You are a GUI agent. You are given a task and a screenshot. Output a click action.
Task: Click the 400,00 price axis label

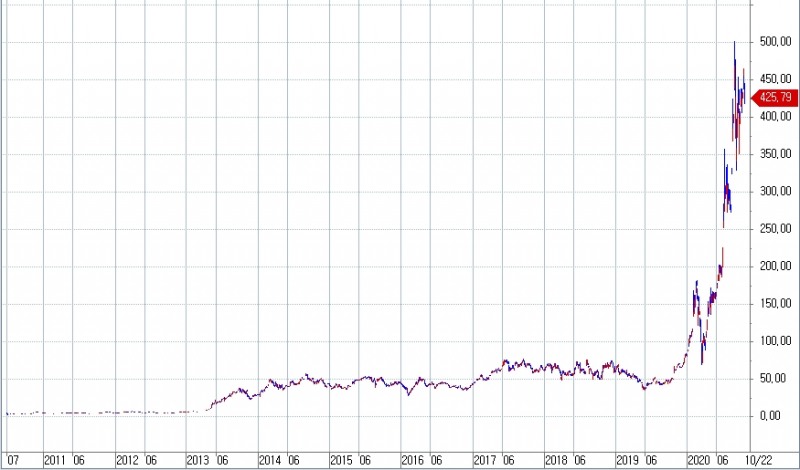tap(775, 117)
